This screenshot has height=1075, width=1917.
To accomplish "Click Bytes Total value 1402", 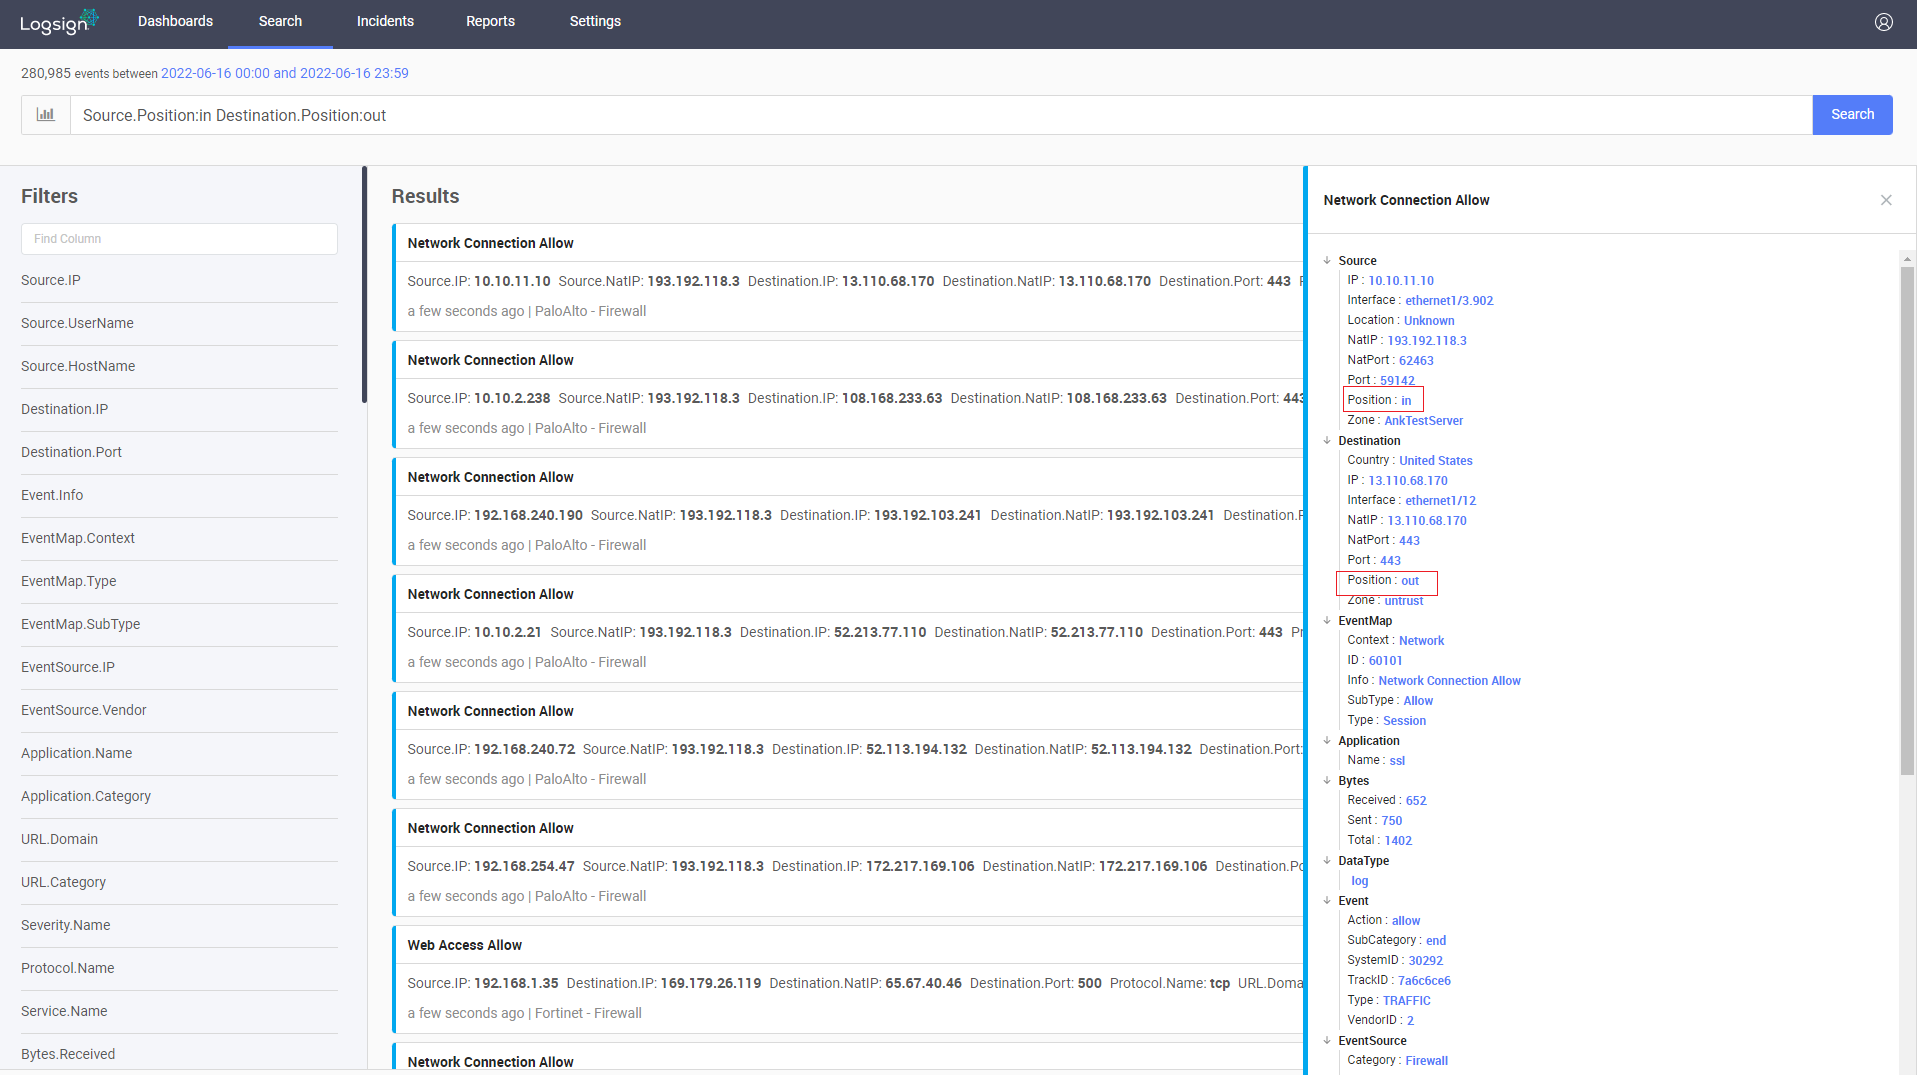I will click(x=1398, y=841).
